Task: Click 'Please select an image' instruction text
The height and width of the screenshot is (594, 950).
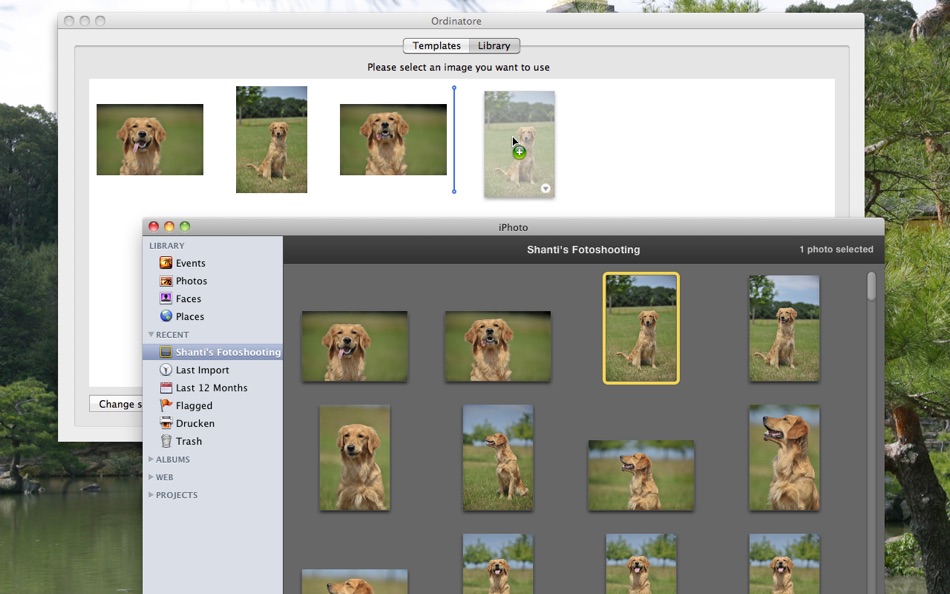Action: [x=458, y=67]
